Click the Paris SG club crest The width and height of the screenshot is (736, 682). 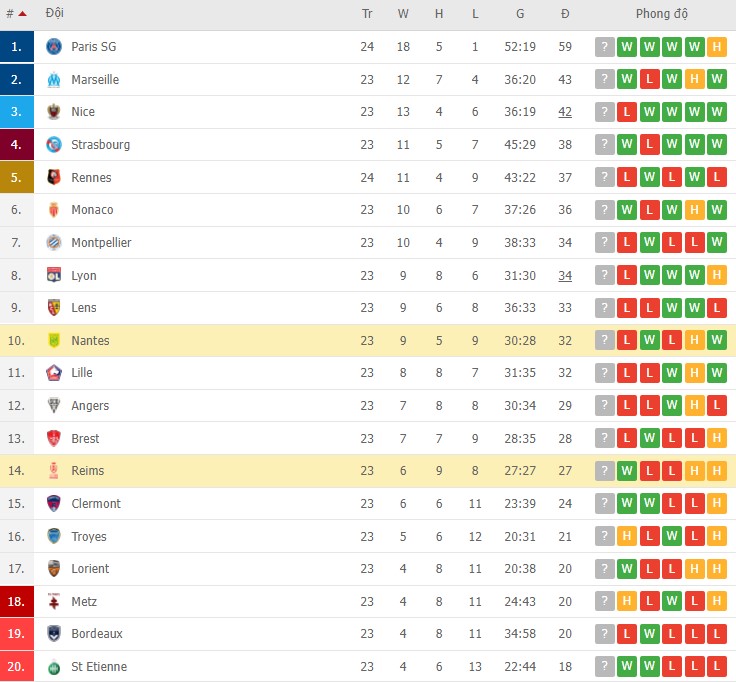click(54, 47)
